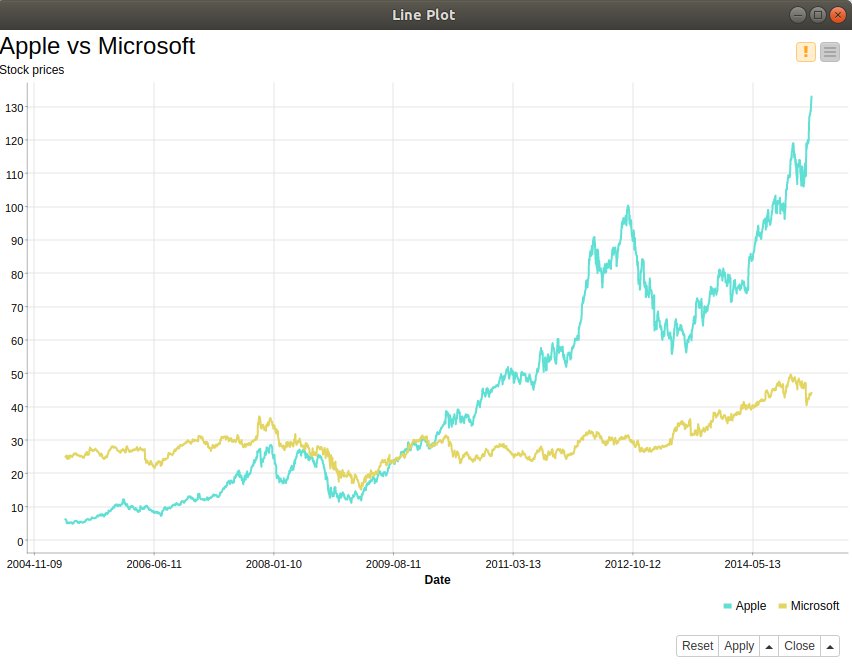Image resolution: width=852 pixels, height=669 pixels.
Task: Click the Stock prices subtitle
Action: coord(32,70)
